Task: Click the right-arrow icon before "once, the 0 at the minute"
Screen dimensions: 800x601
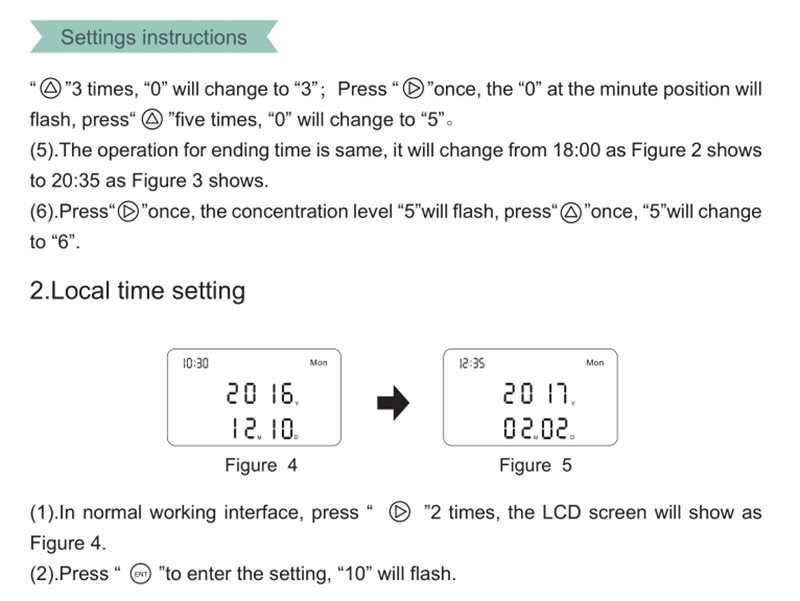Action: (413, 88)
